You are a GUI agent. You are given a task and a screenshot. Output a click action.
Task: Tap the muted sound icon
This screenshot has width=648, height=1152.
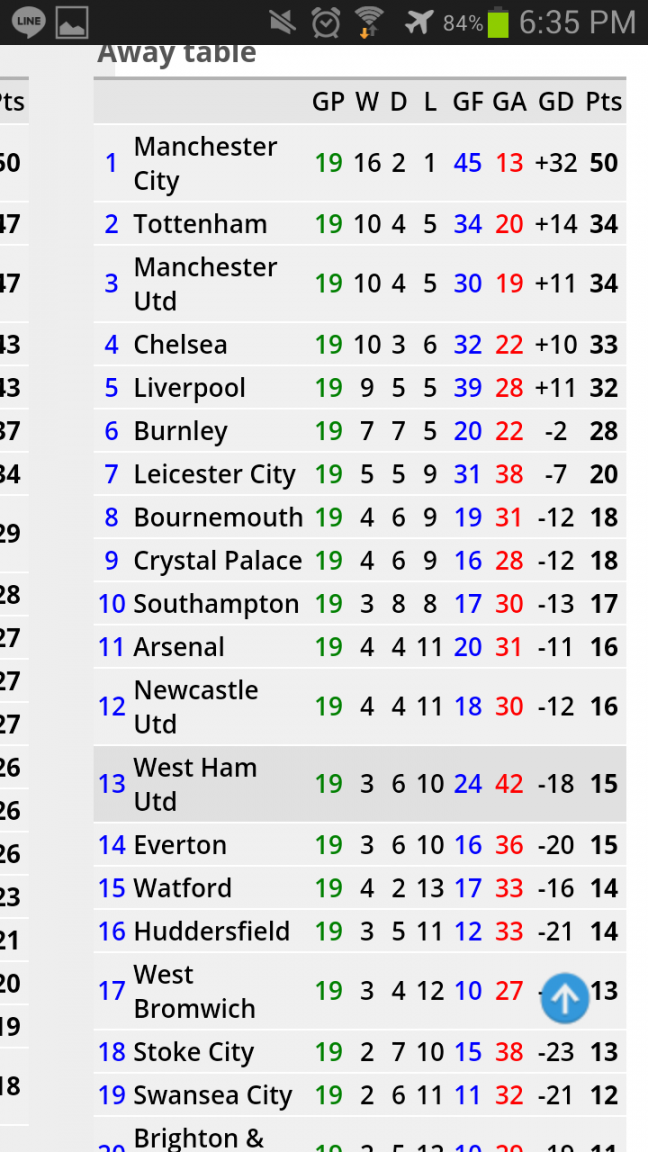point(284,22)
